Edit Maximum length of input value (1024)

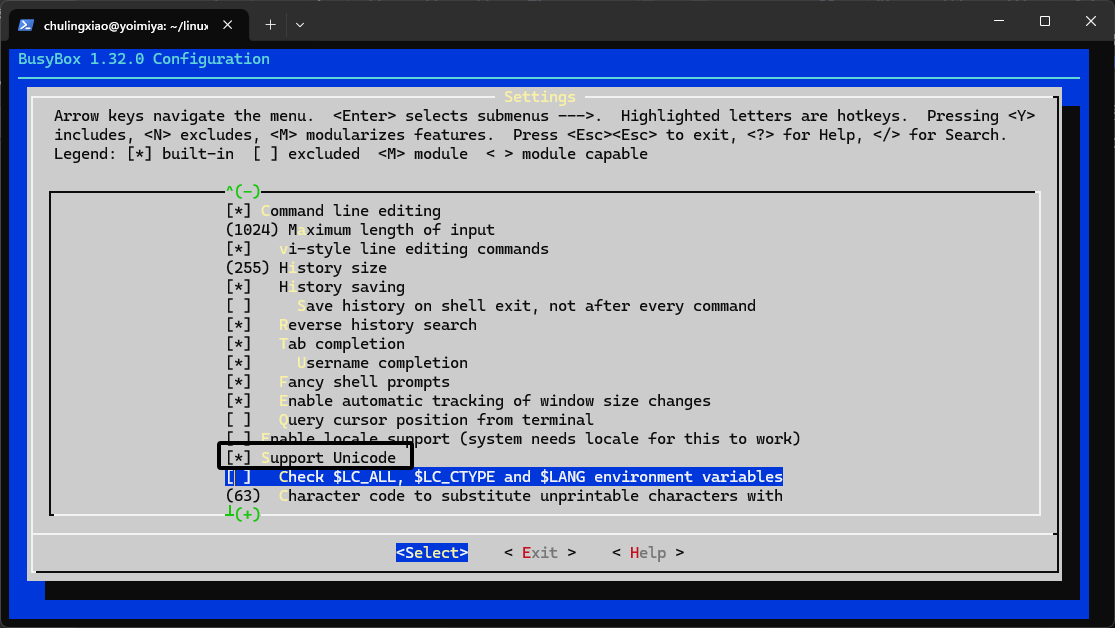360,230
